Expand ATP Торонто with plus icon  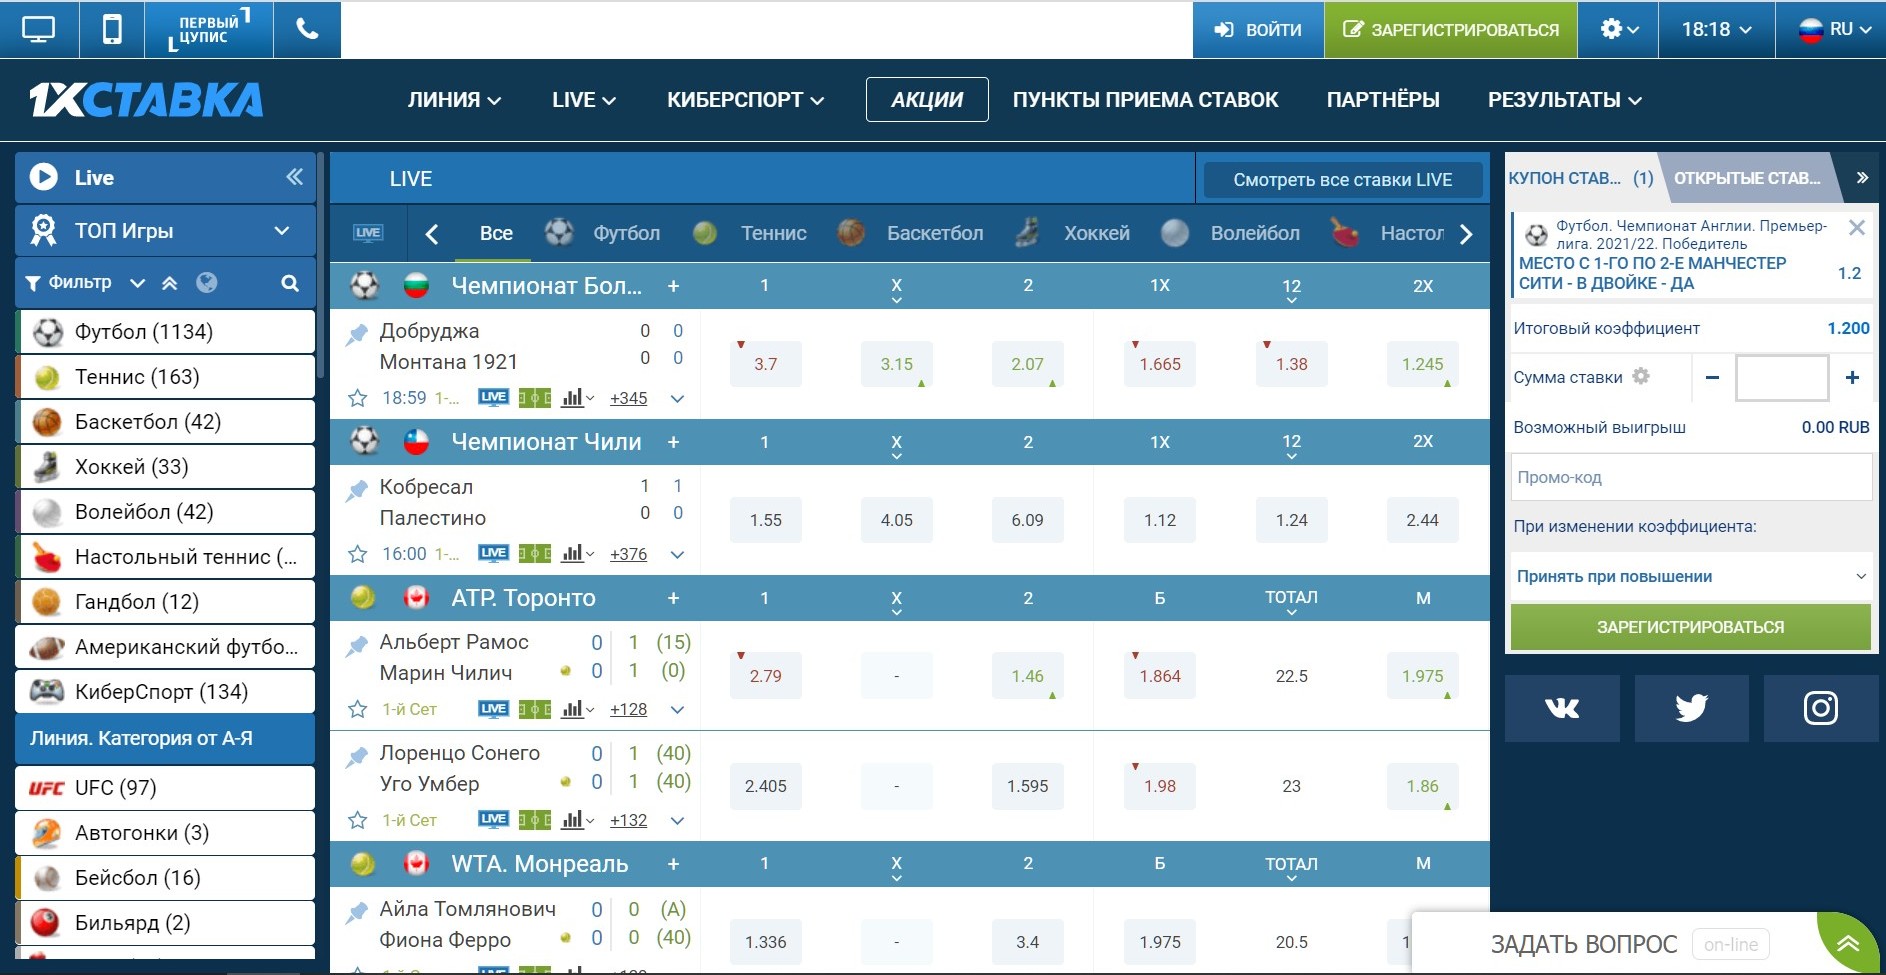pyautogui.click(x=673, y=598)
